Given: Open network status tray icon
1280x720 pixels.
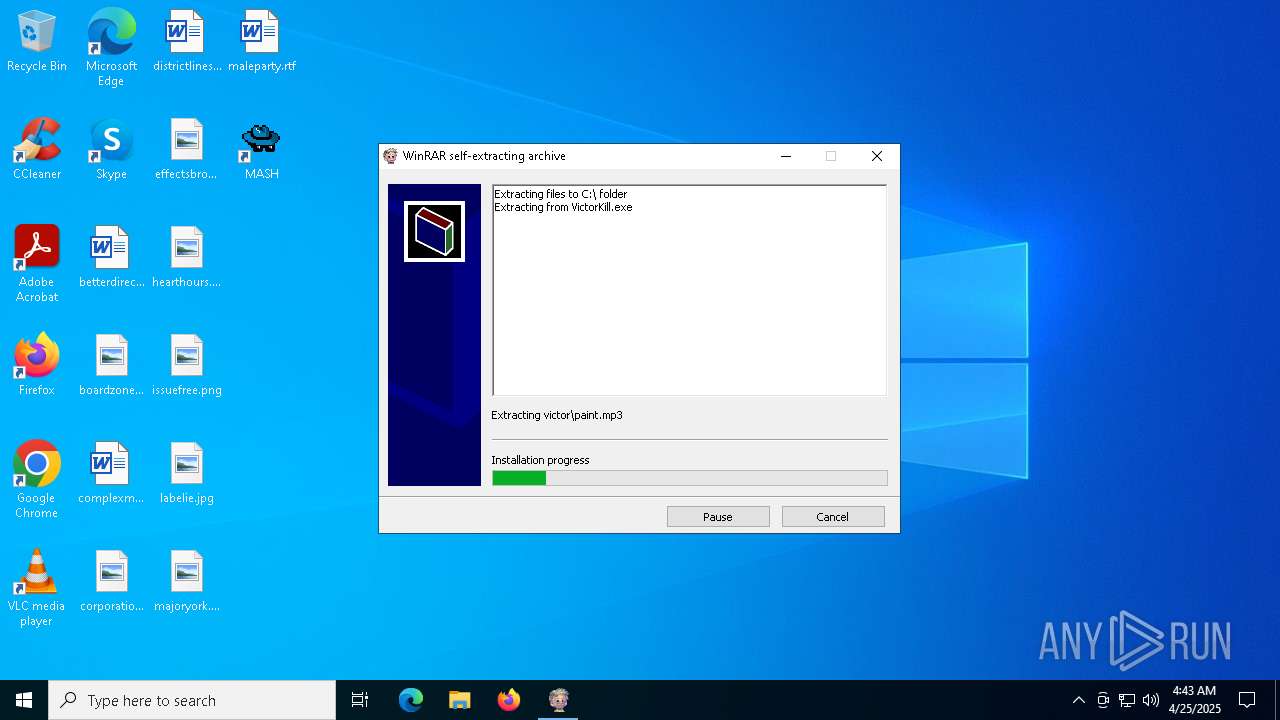Looking at the screenshot, I should pyautogui.click(x=1127, y=700).
